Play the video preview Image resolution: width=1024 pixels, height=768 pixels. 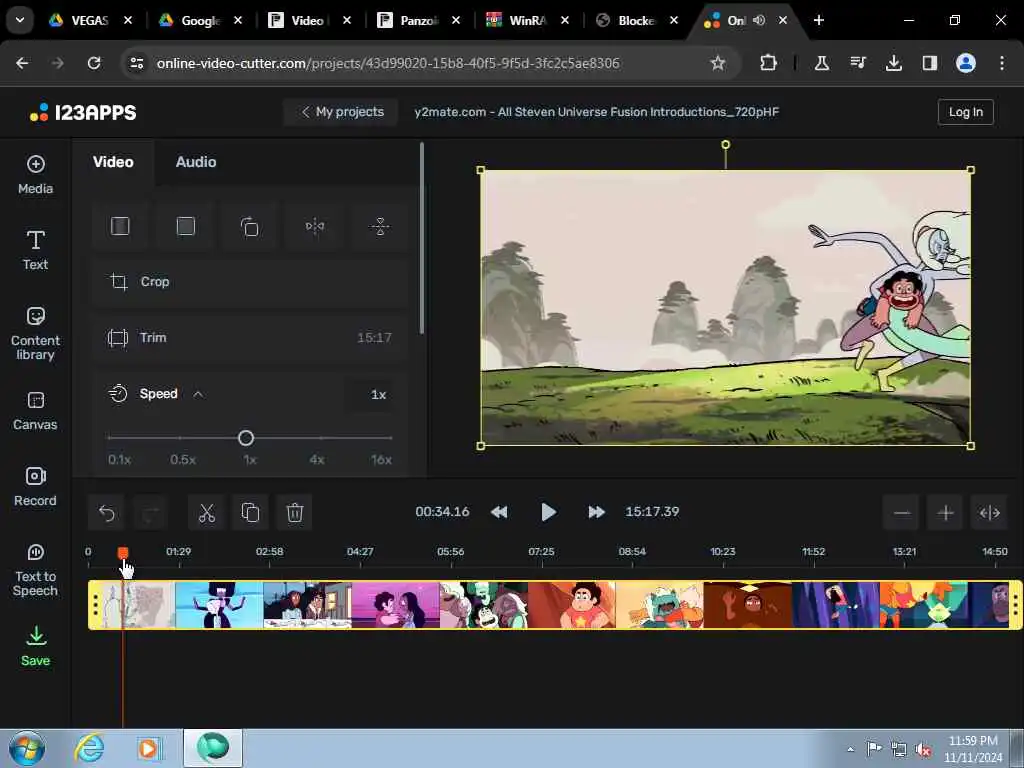pos(548,512)
